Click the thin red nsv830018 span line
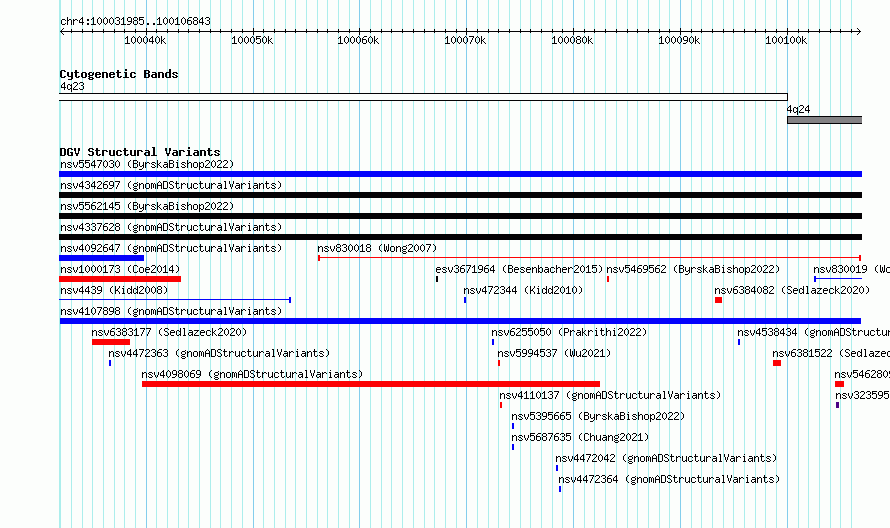The height and width of the screenshot is (528, 890). (x=589, y=258)
